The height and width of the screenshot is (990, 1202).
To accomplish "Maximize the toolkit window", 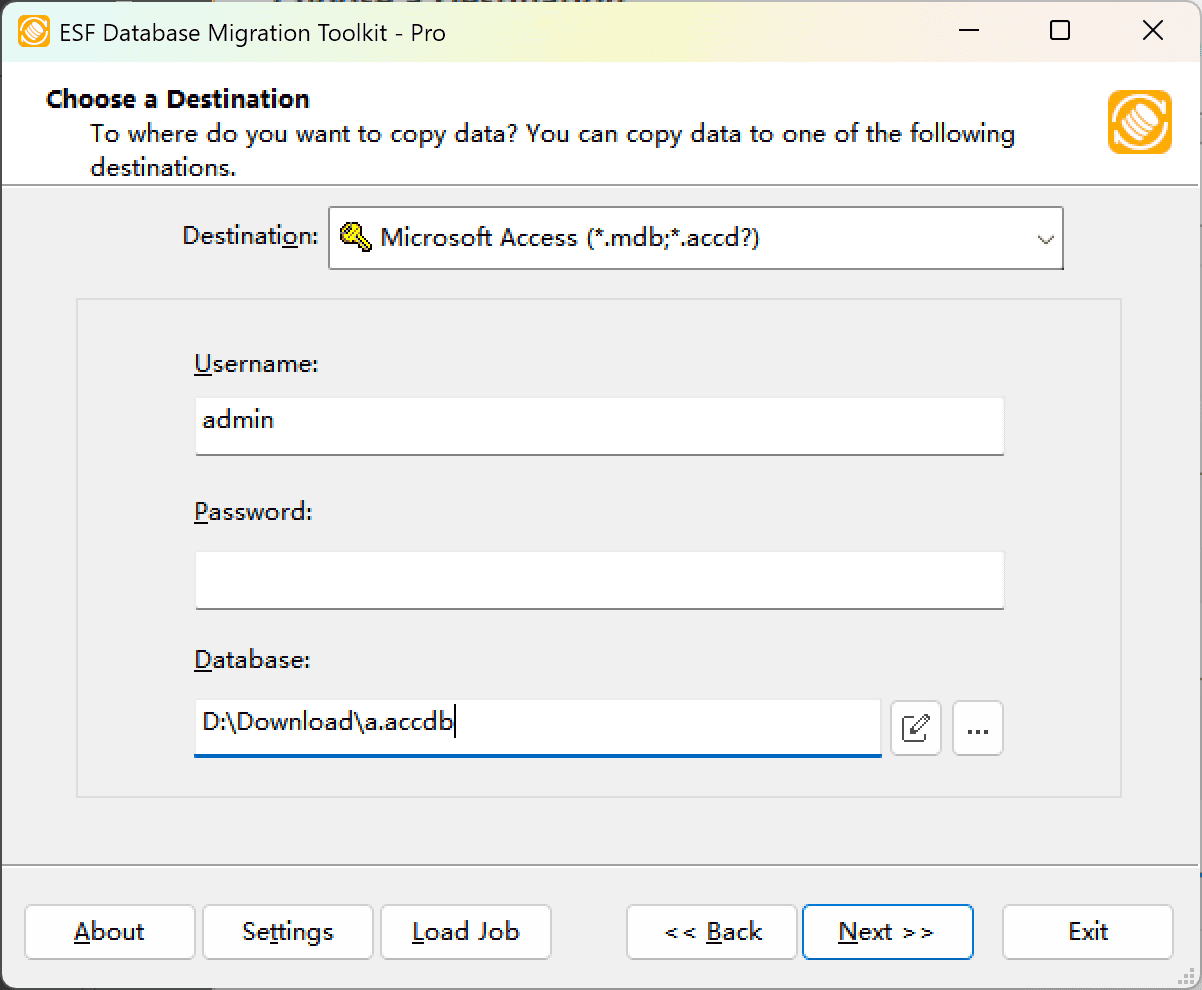I will tap(1059, 31).
